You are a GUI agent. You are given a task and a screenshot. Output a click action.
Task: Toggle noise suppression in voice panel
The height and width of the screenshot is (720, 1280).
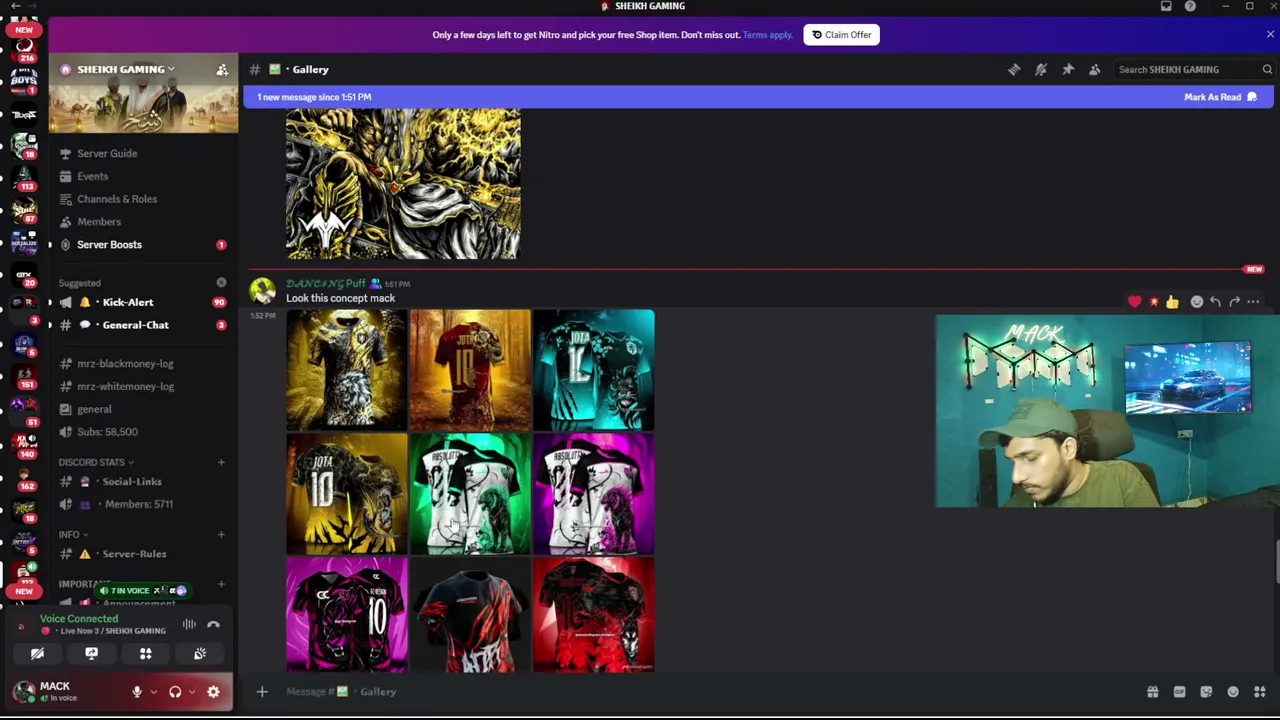click(x=189, y=625)
